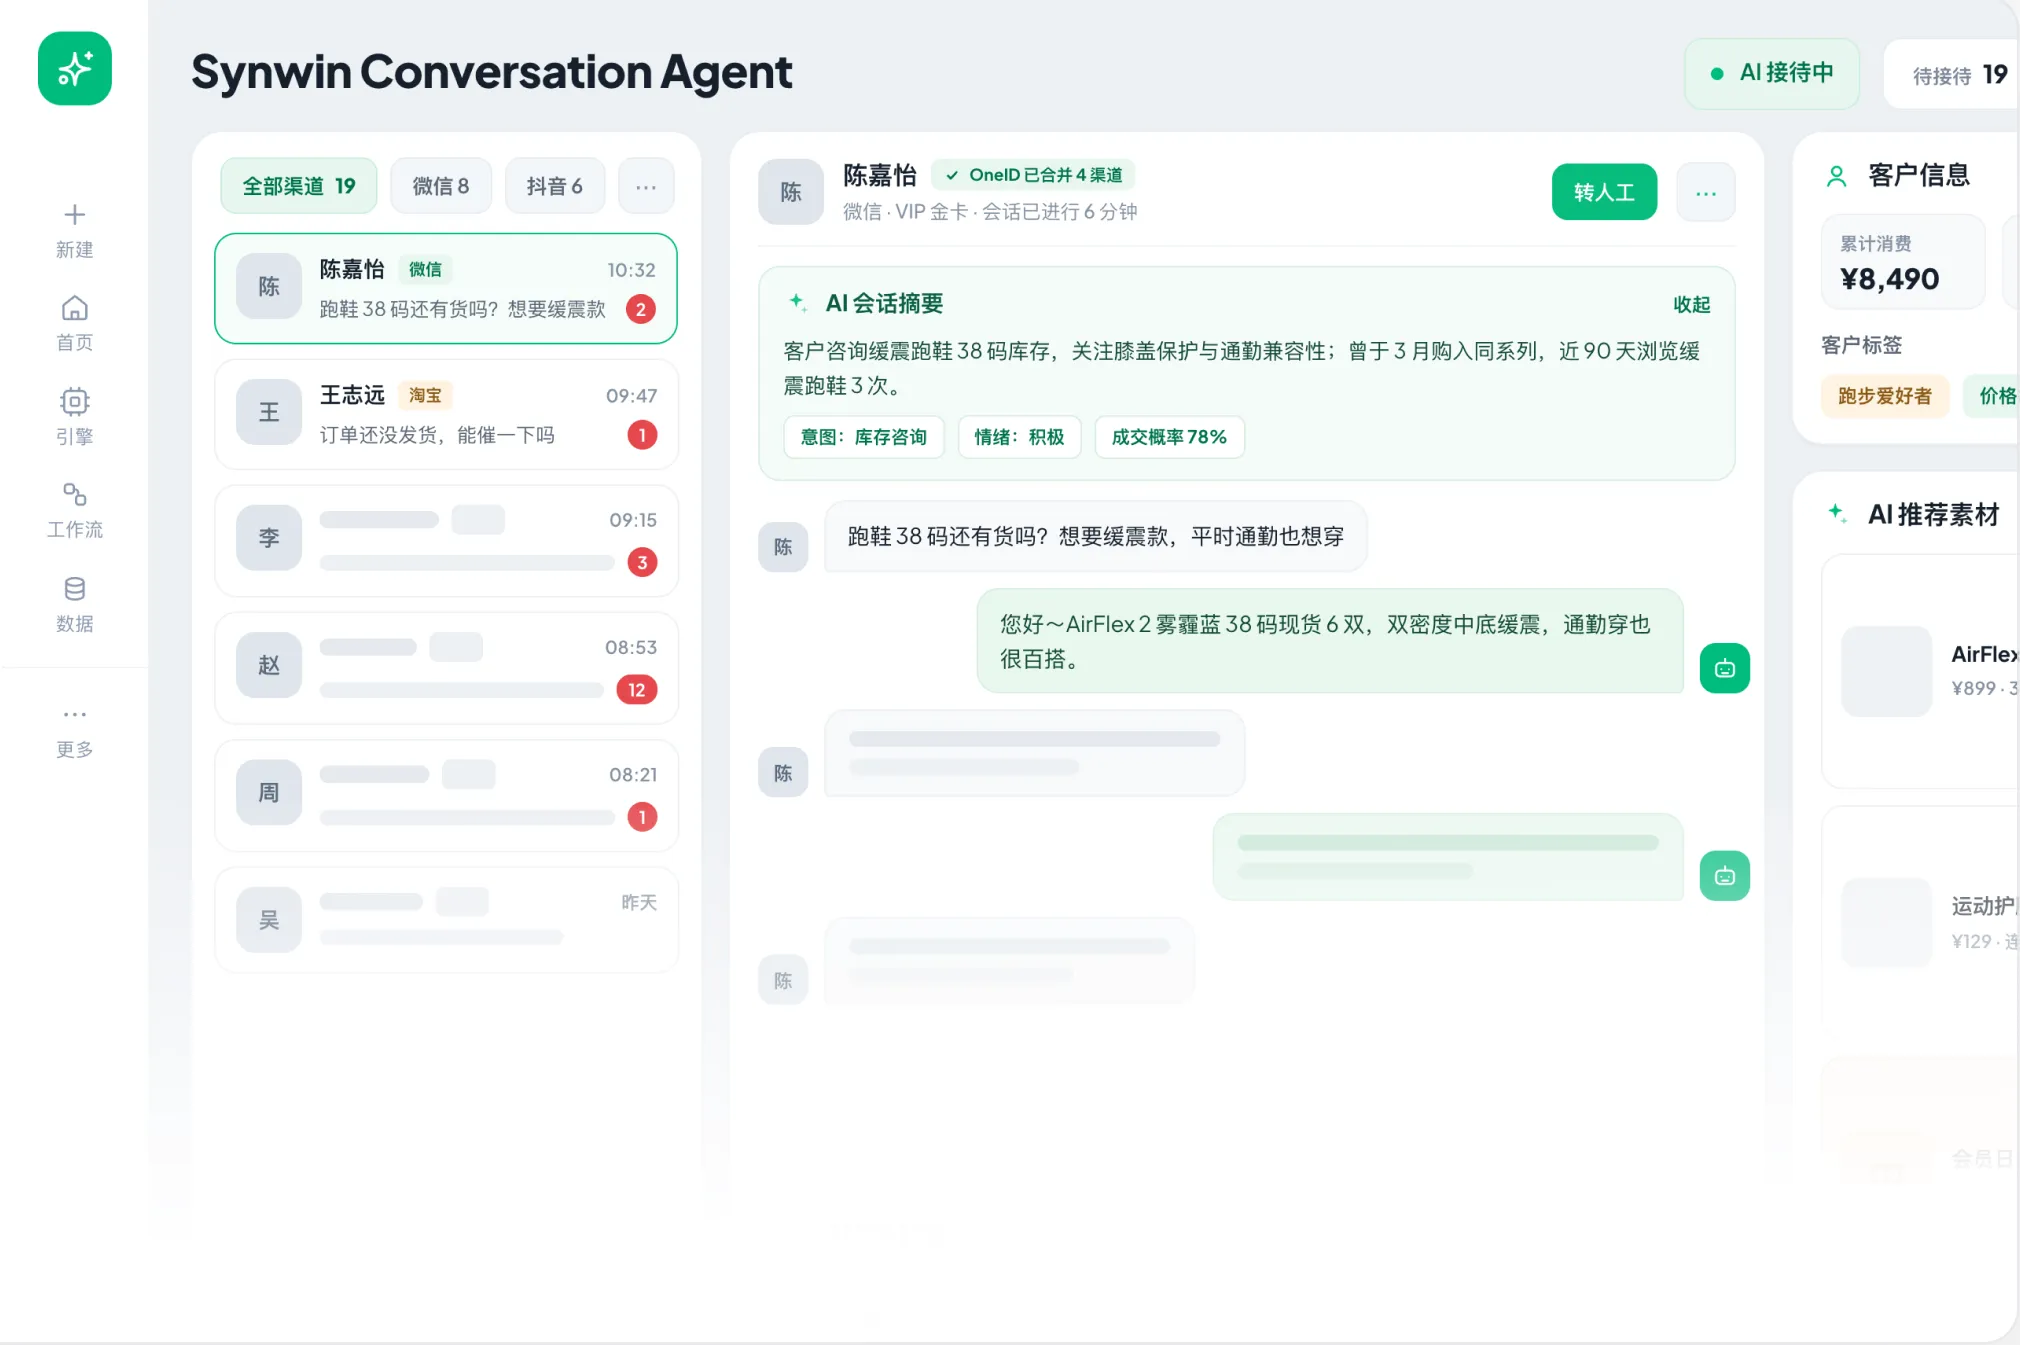
Task: Click the unread badge 12 on 赵's conversation
Action: (637, 690)
